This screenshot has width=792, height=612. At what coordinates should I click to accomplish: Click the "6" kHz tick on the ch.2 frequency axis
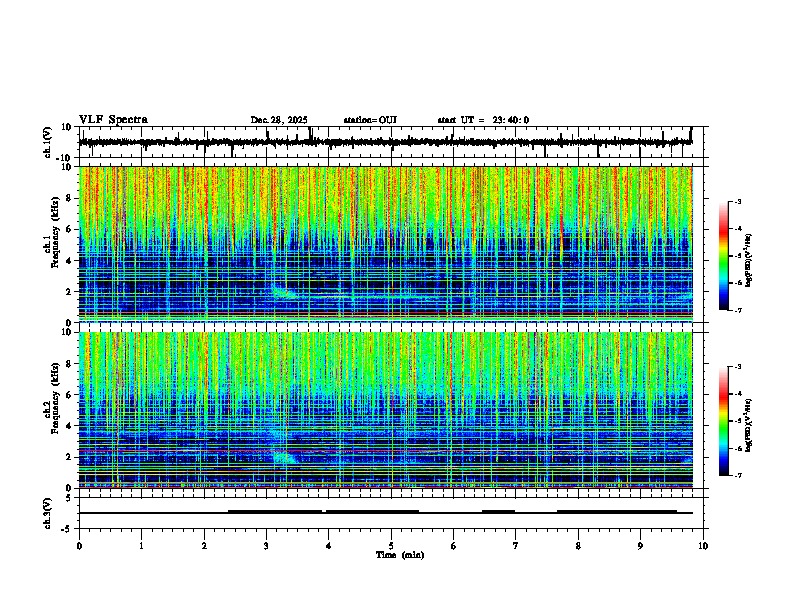click(x=70, y=395)
